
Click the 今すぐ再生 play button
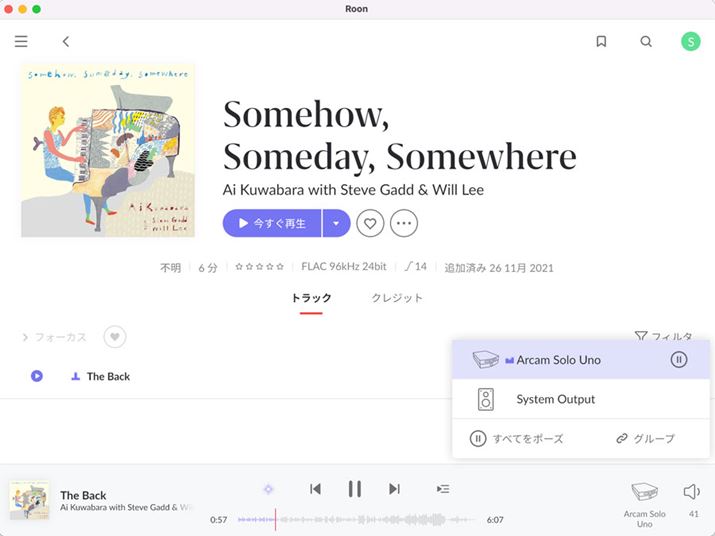[x=272, y=223]
